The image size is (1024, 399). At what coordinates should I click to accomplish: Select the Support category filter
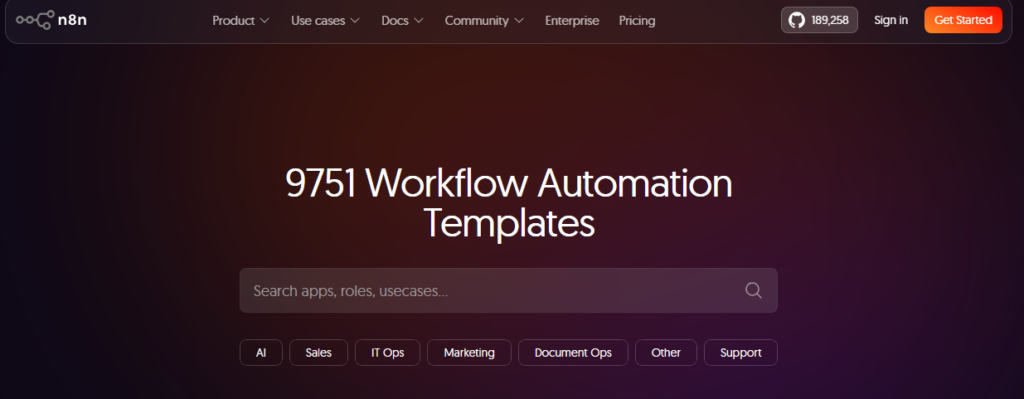[741, 353]
